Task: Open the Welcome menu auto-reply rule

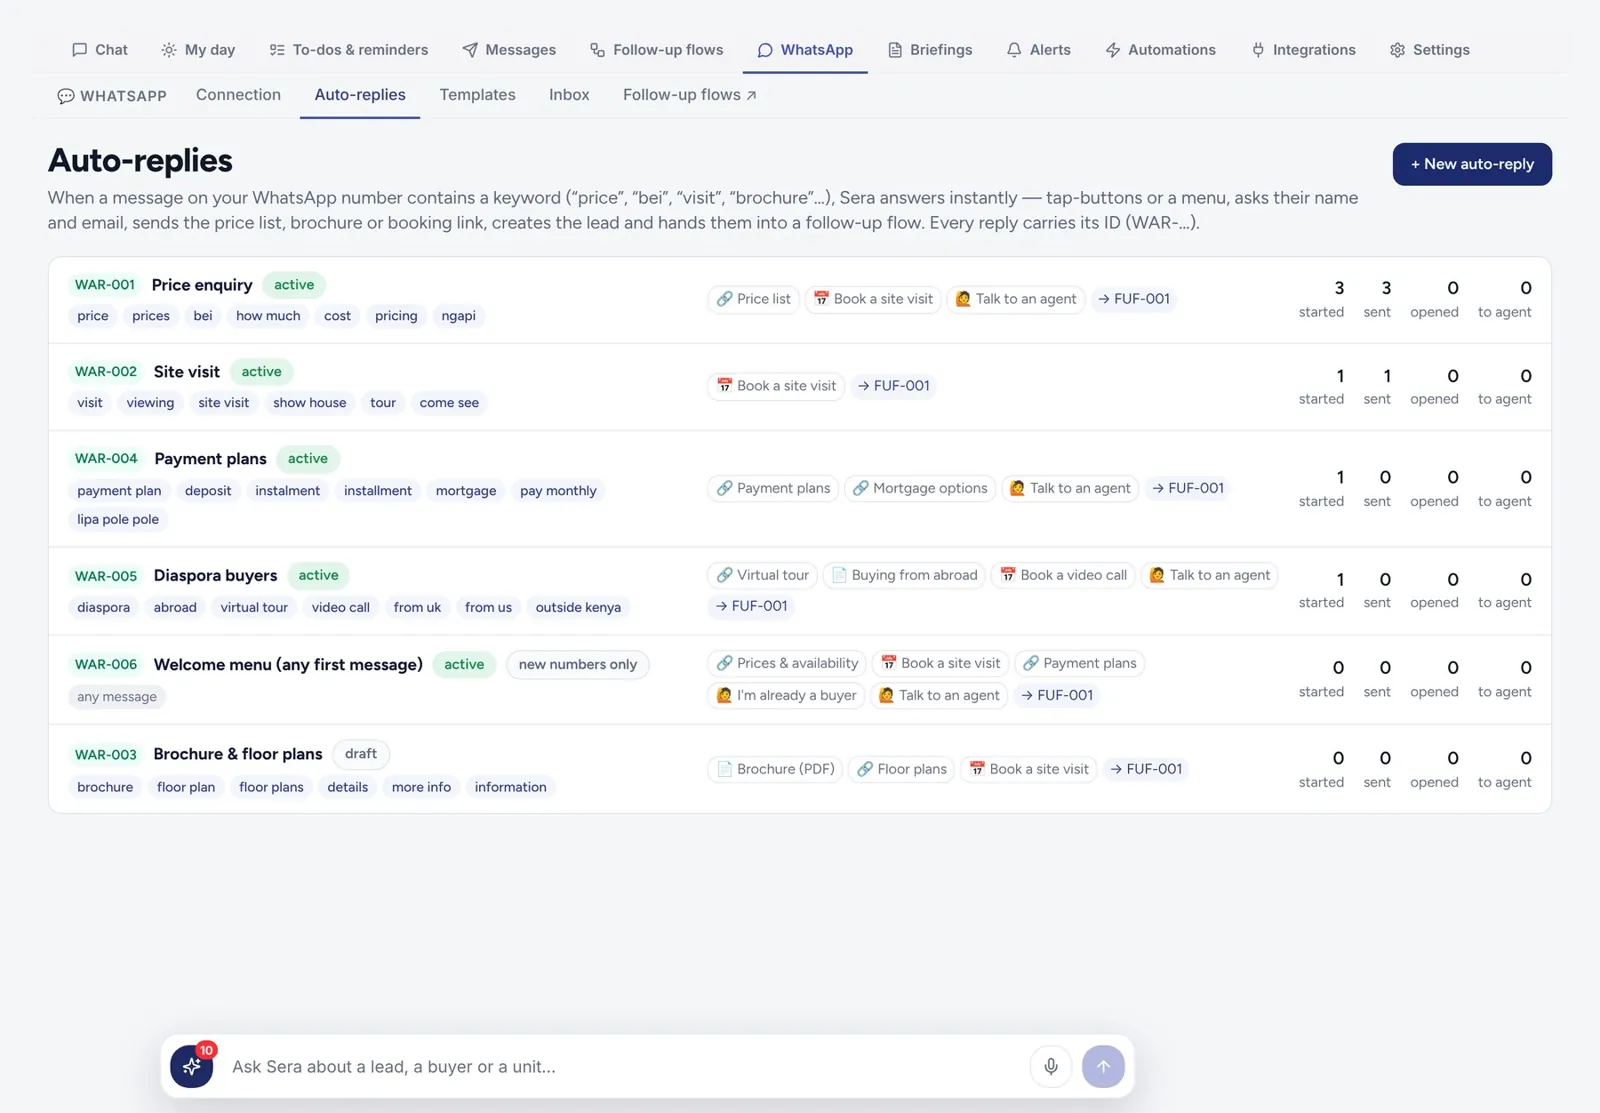Action: click(800, 680)
